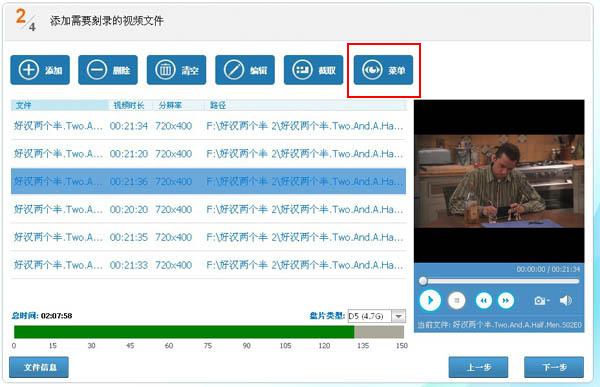The image size is (600, 387).
Task: Click the 当前文件 current file label
Action: tap(499, 325)
